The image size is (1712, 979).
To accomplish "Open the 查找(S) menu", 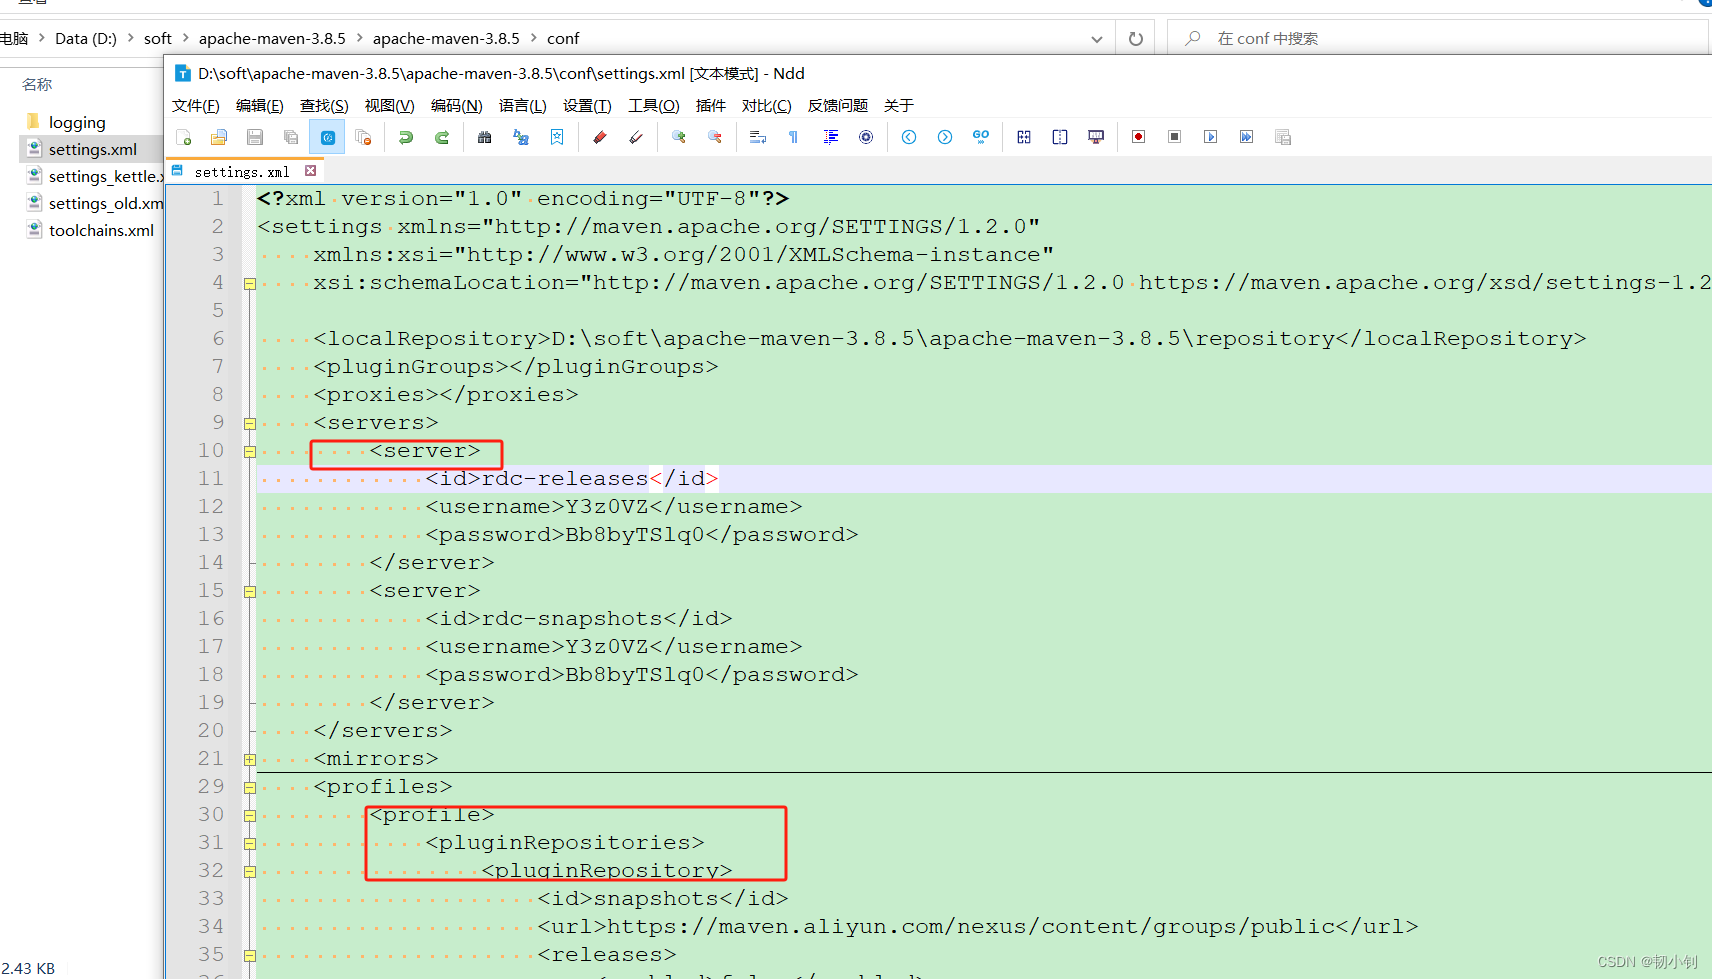I will (x=324, y=106).
